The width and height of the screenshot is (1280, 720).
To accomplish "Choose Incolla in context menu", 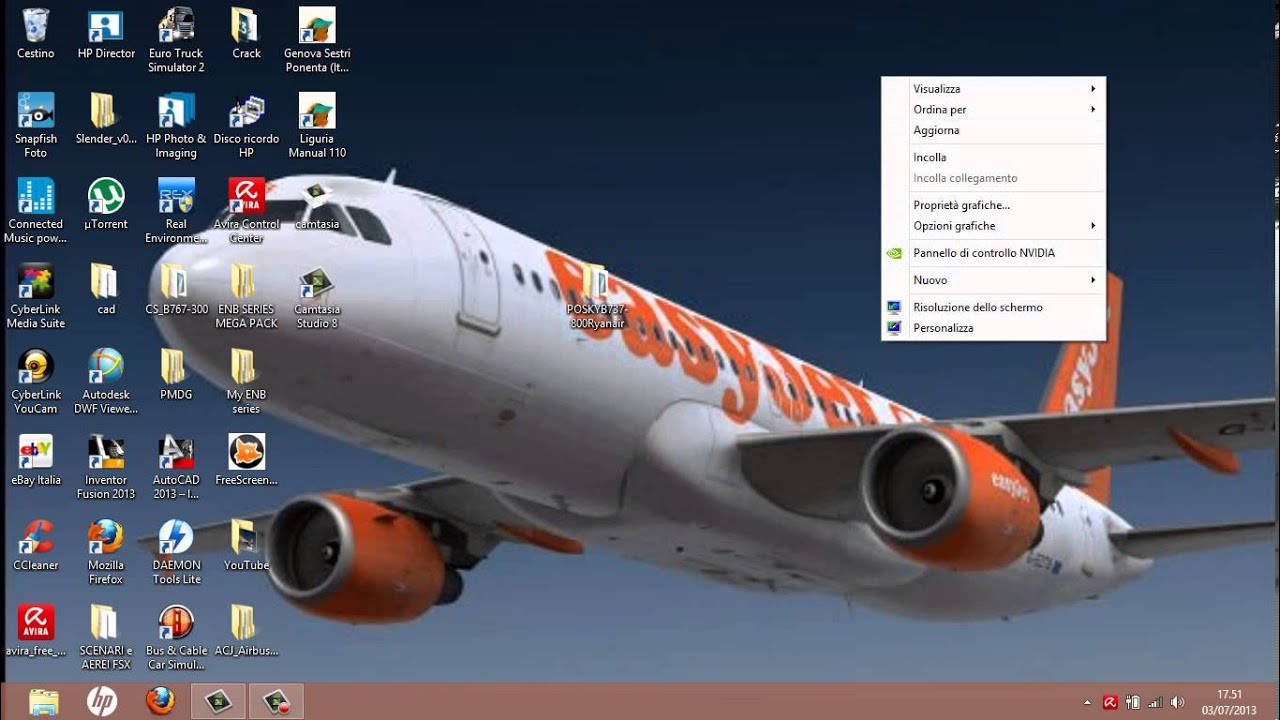I will point(993,157).
